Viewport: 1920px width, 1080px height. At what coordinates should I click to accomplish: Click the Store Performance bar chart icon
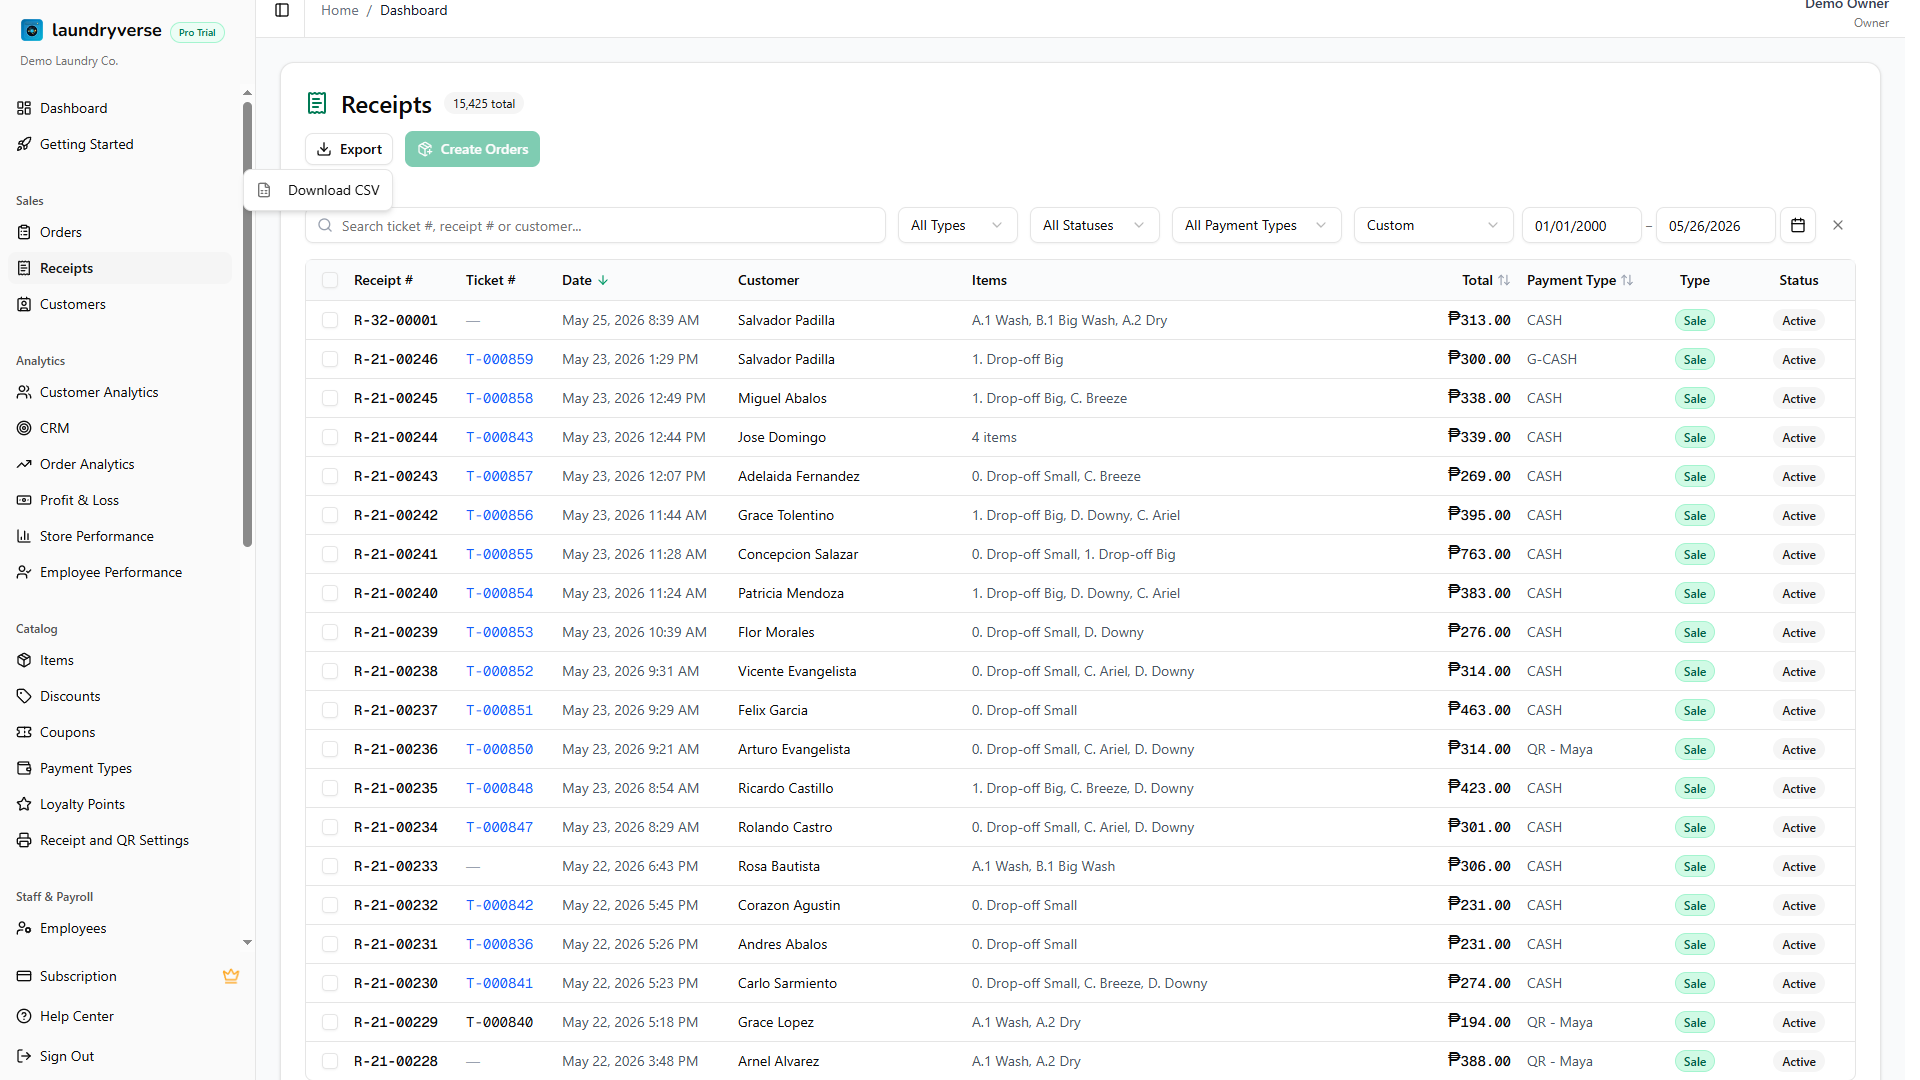pyautogui.click(x=24, y=536)
